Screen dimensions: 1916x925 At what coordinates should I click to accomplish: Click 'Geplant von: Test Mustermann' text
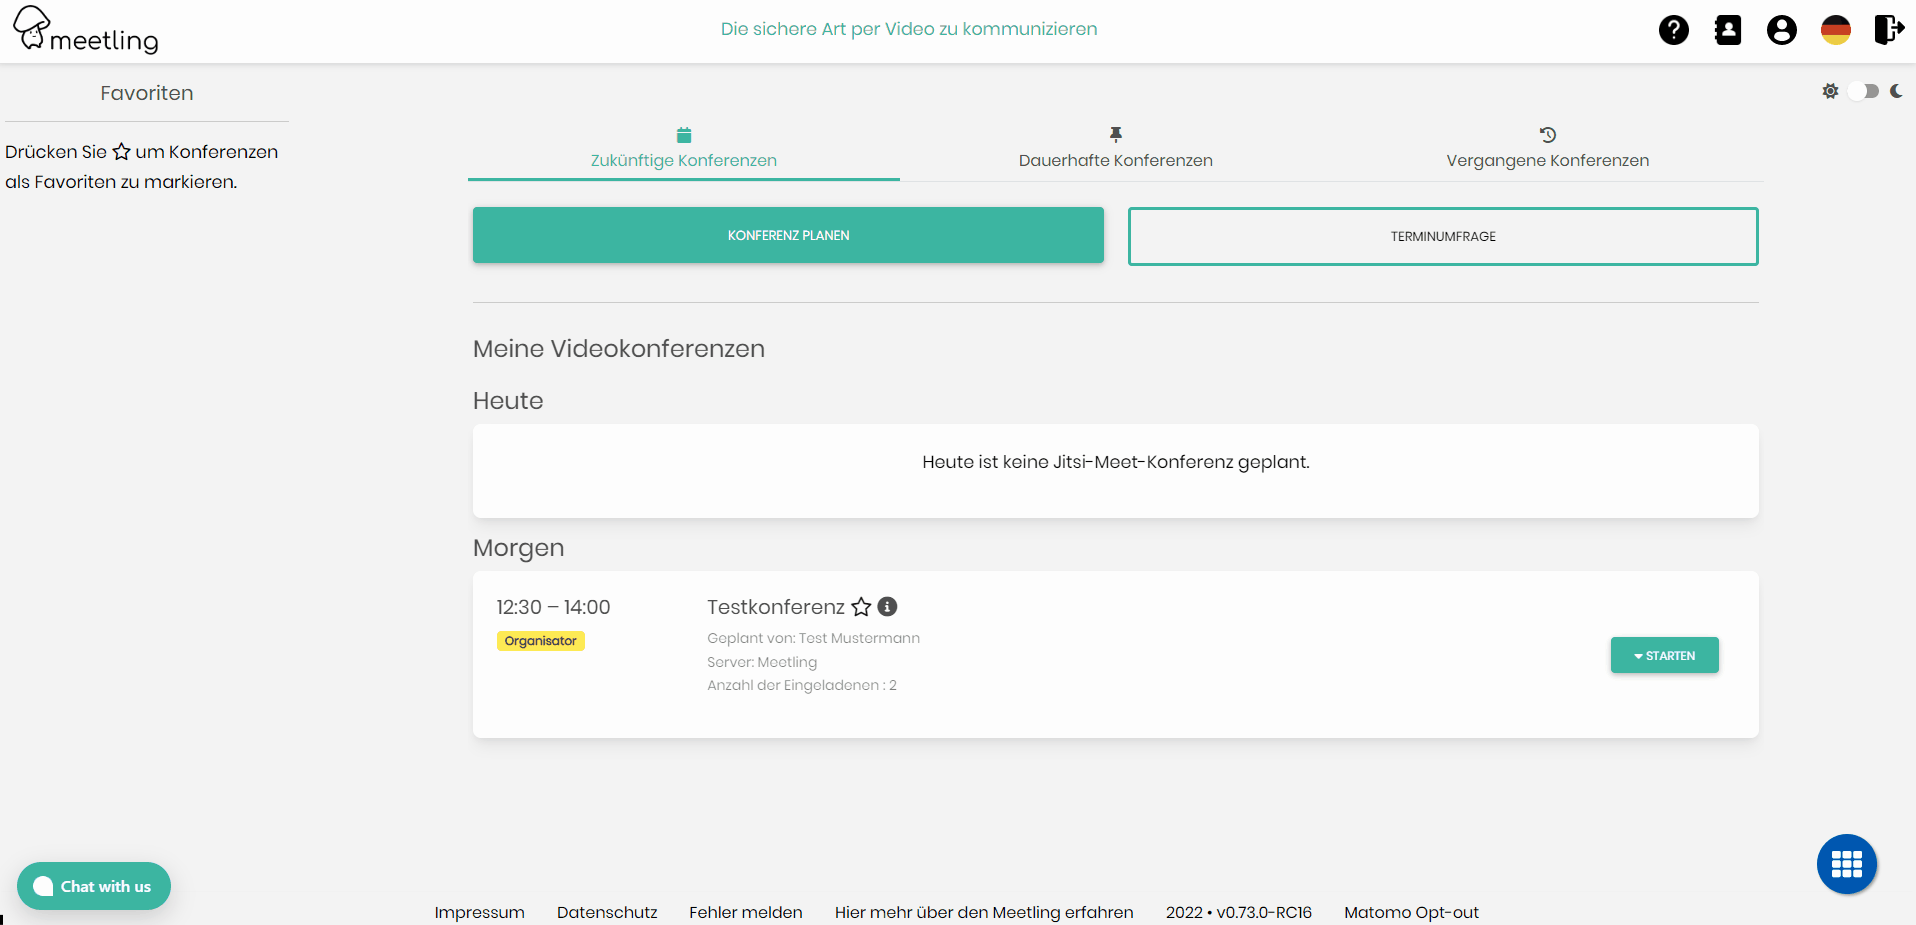point(813,638)
